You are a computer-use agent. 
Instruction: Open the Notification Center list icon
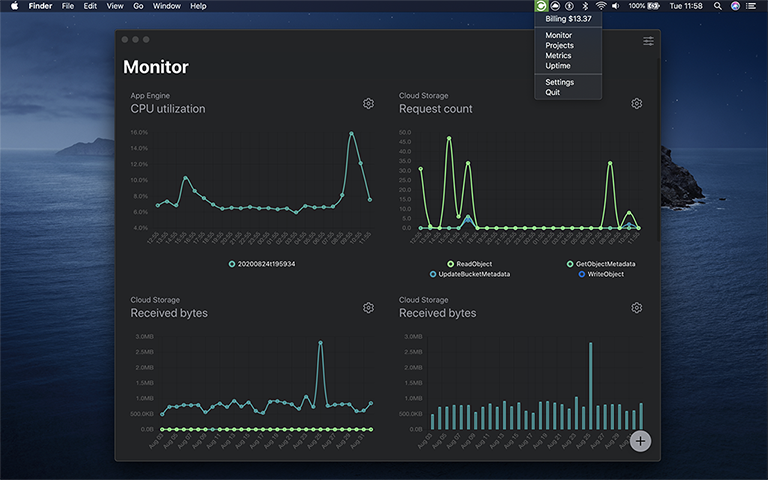pos(751,6)
